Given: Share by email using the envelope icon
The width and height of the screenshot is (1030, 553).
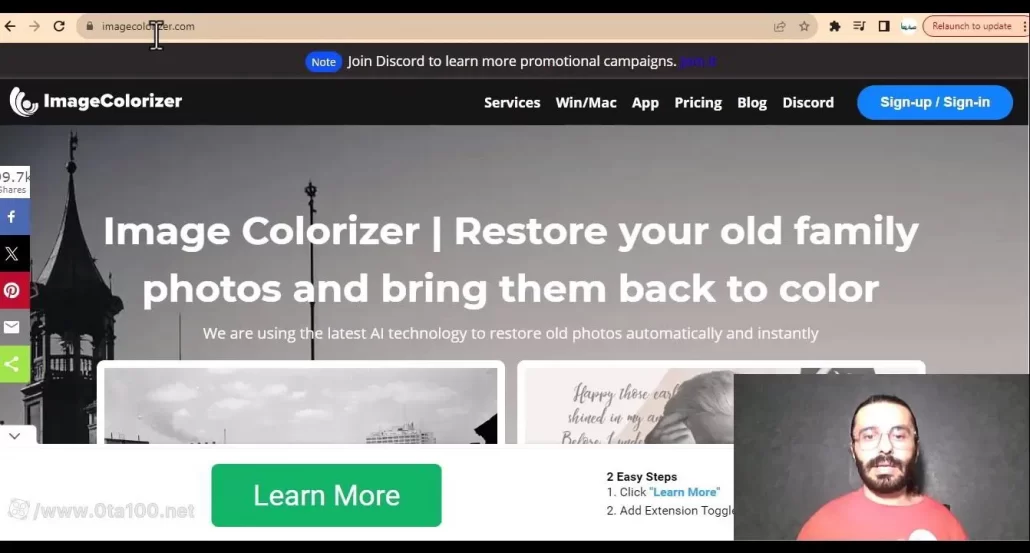Looking at the screenshot, I should pos(14,327).
